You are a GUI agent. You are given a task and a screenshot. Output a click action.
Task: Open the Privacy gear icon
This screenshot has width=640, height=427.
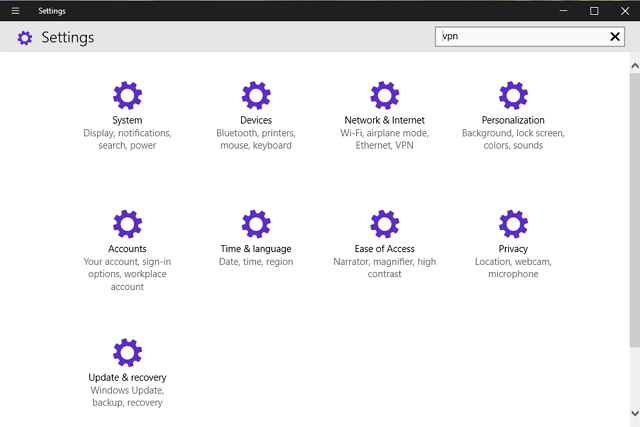tap(513, 224)
